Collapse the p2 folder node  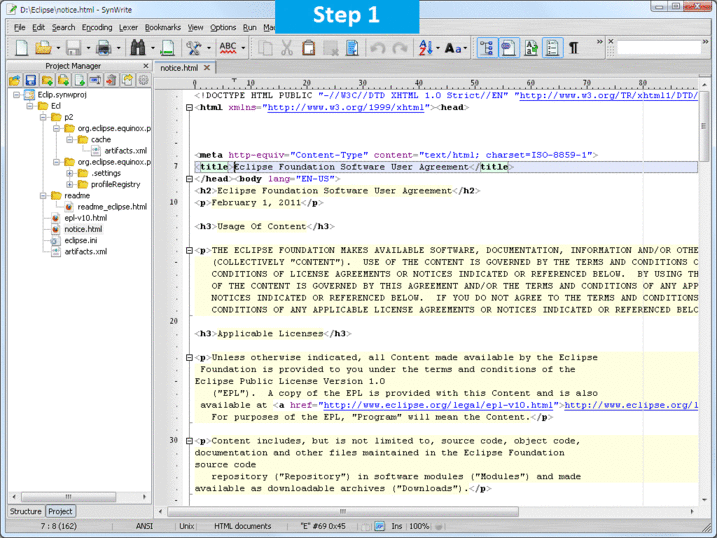pos(43,117)
